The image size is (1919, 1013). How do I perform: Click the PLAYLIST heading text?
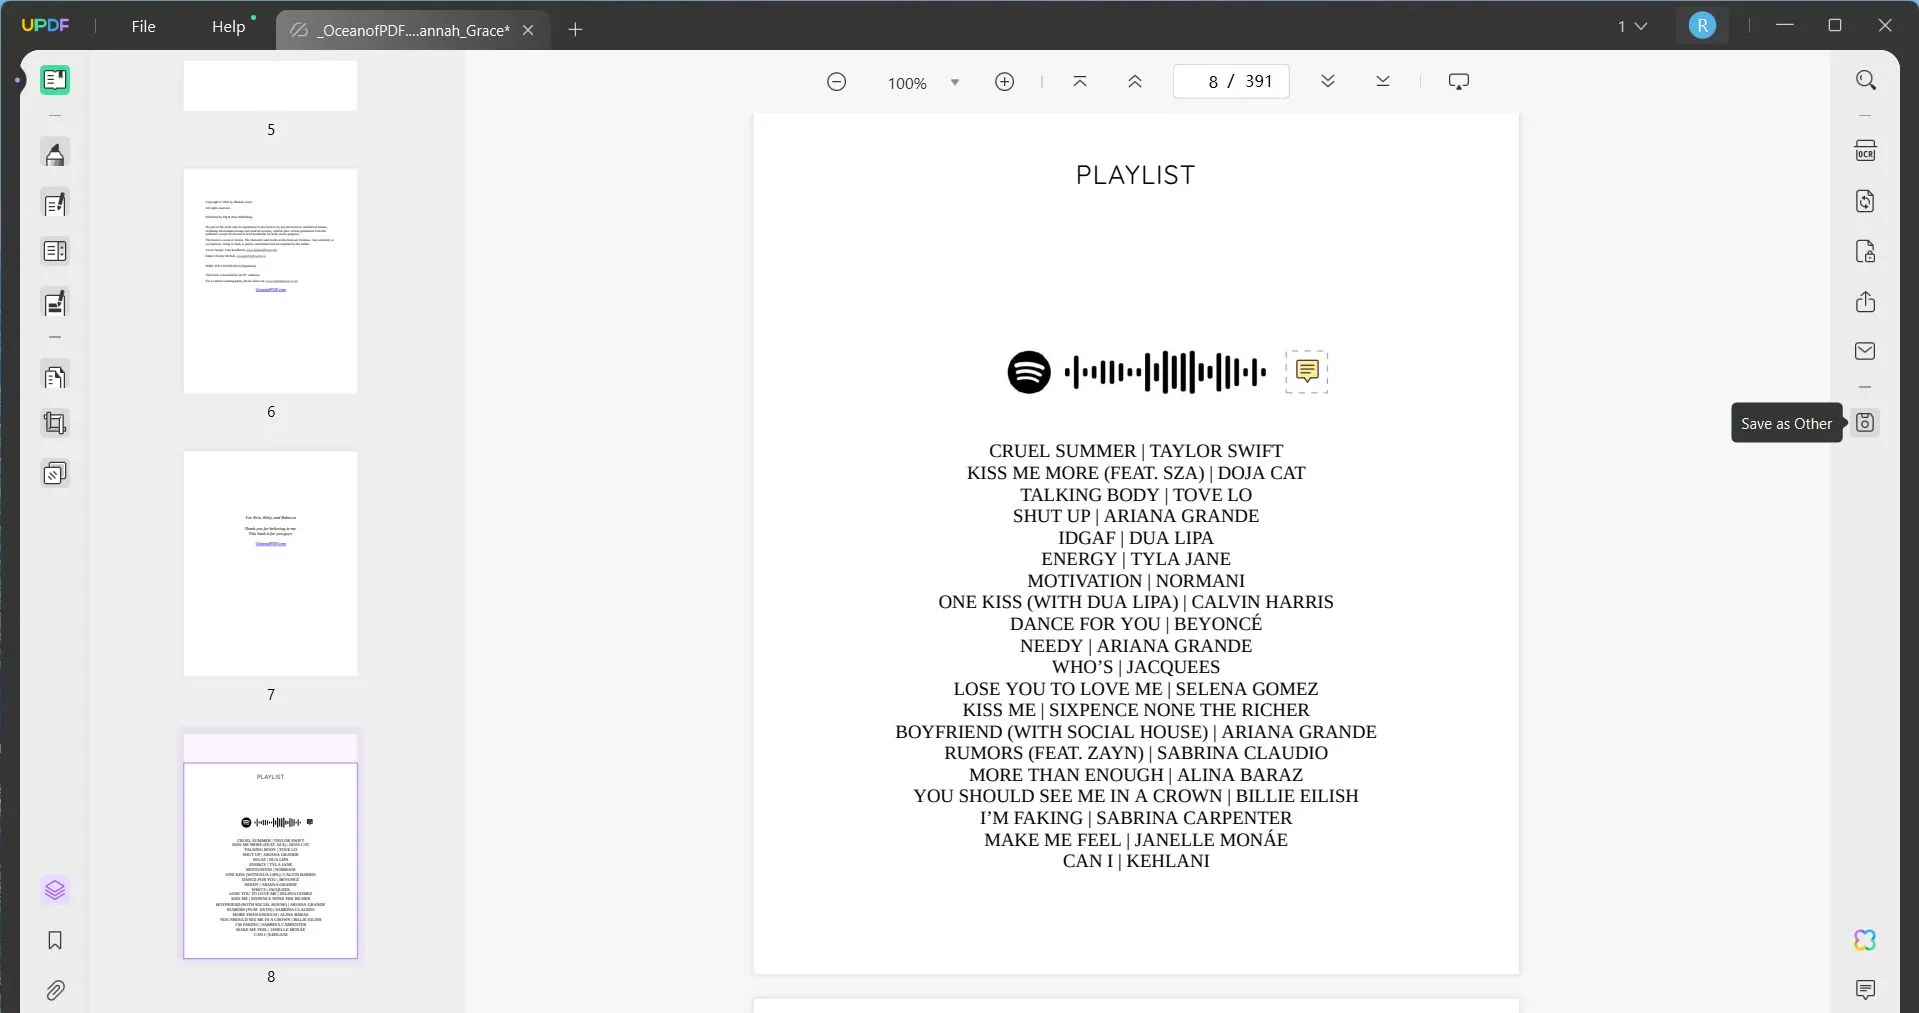(x=1135, y=175)
